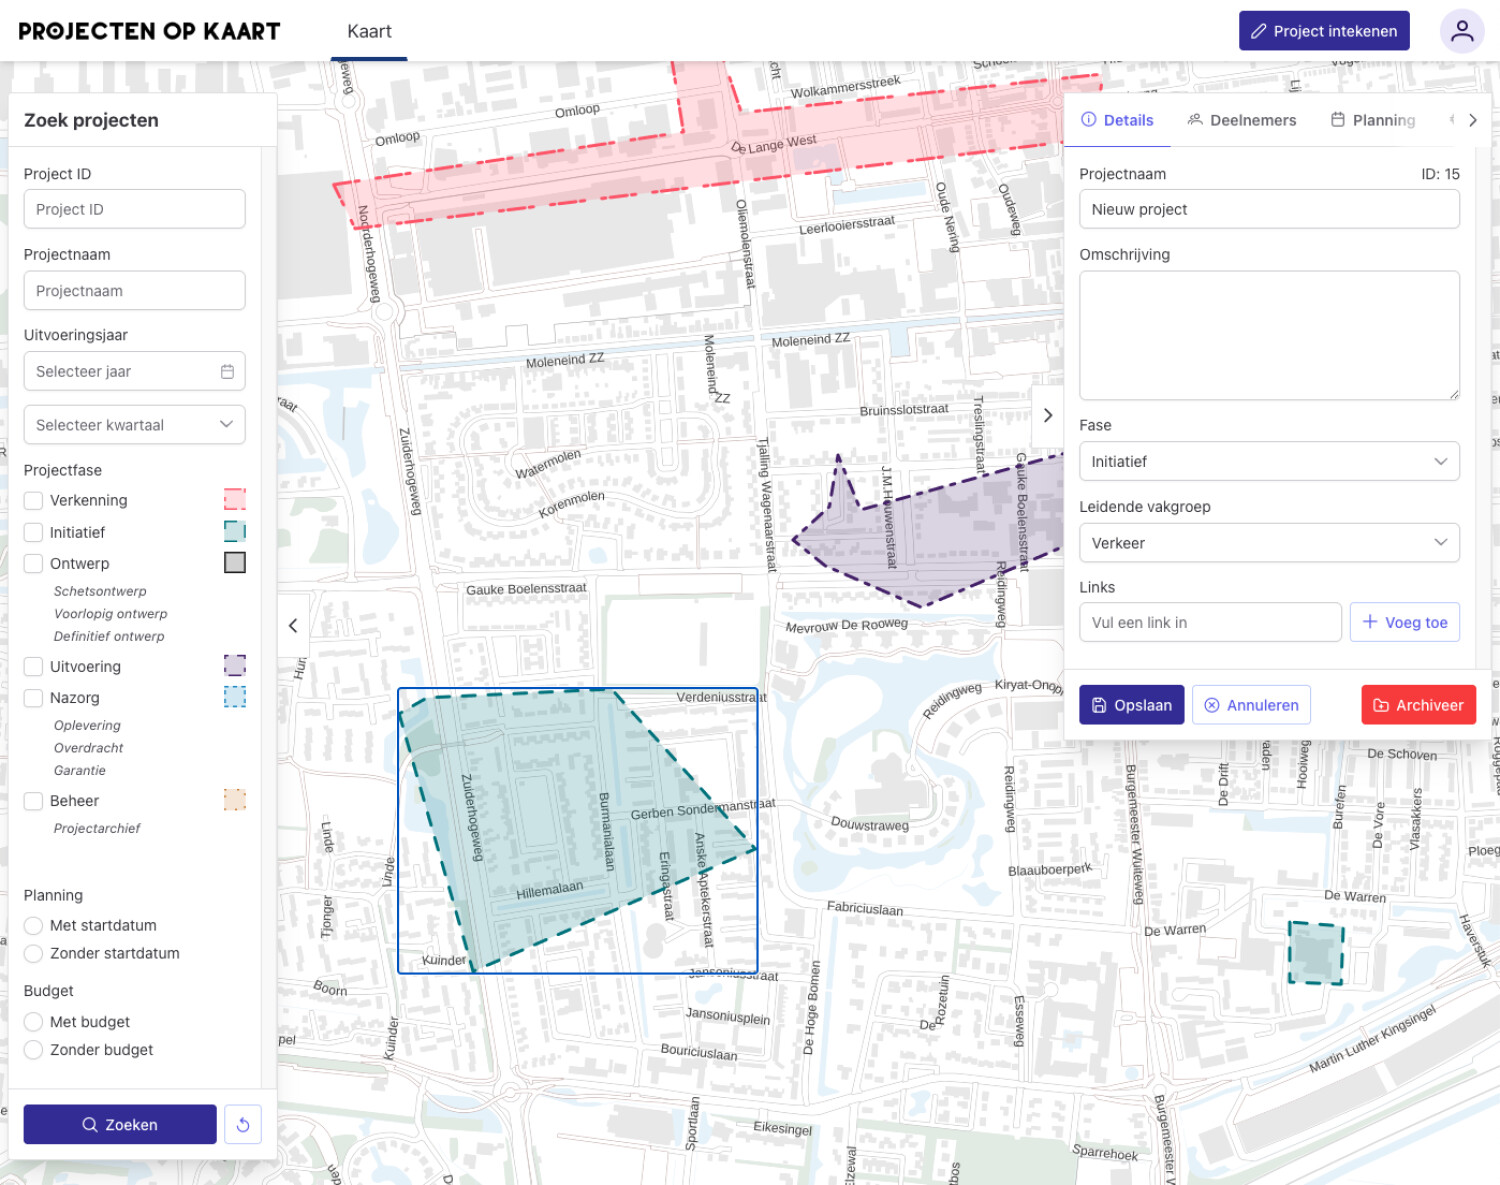This screenshot has height=1185, width=1500.
Task: Open the Leidende vakgroep dropdown showing Verkeer
Action: [x=1269, y=542]
